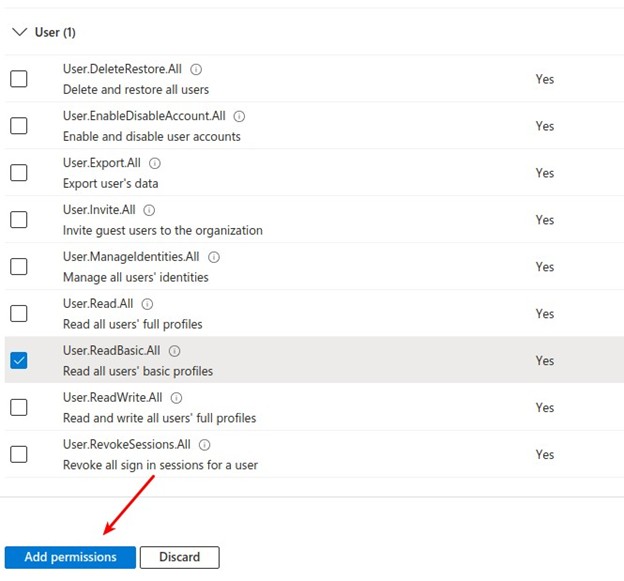Check the User.RevokeSessions.All checkbox
The width and height of the screenshot is (624, 581).
click(x=19, y=454)
